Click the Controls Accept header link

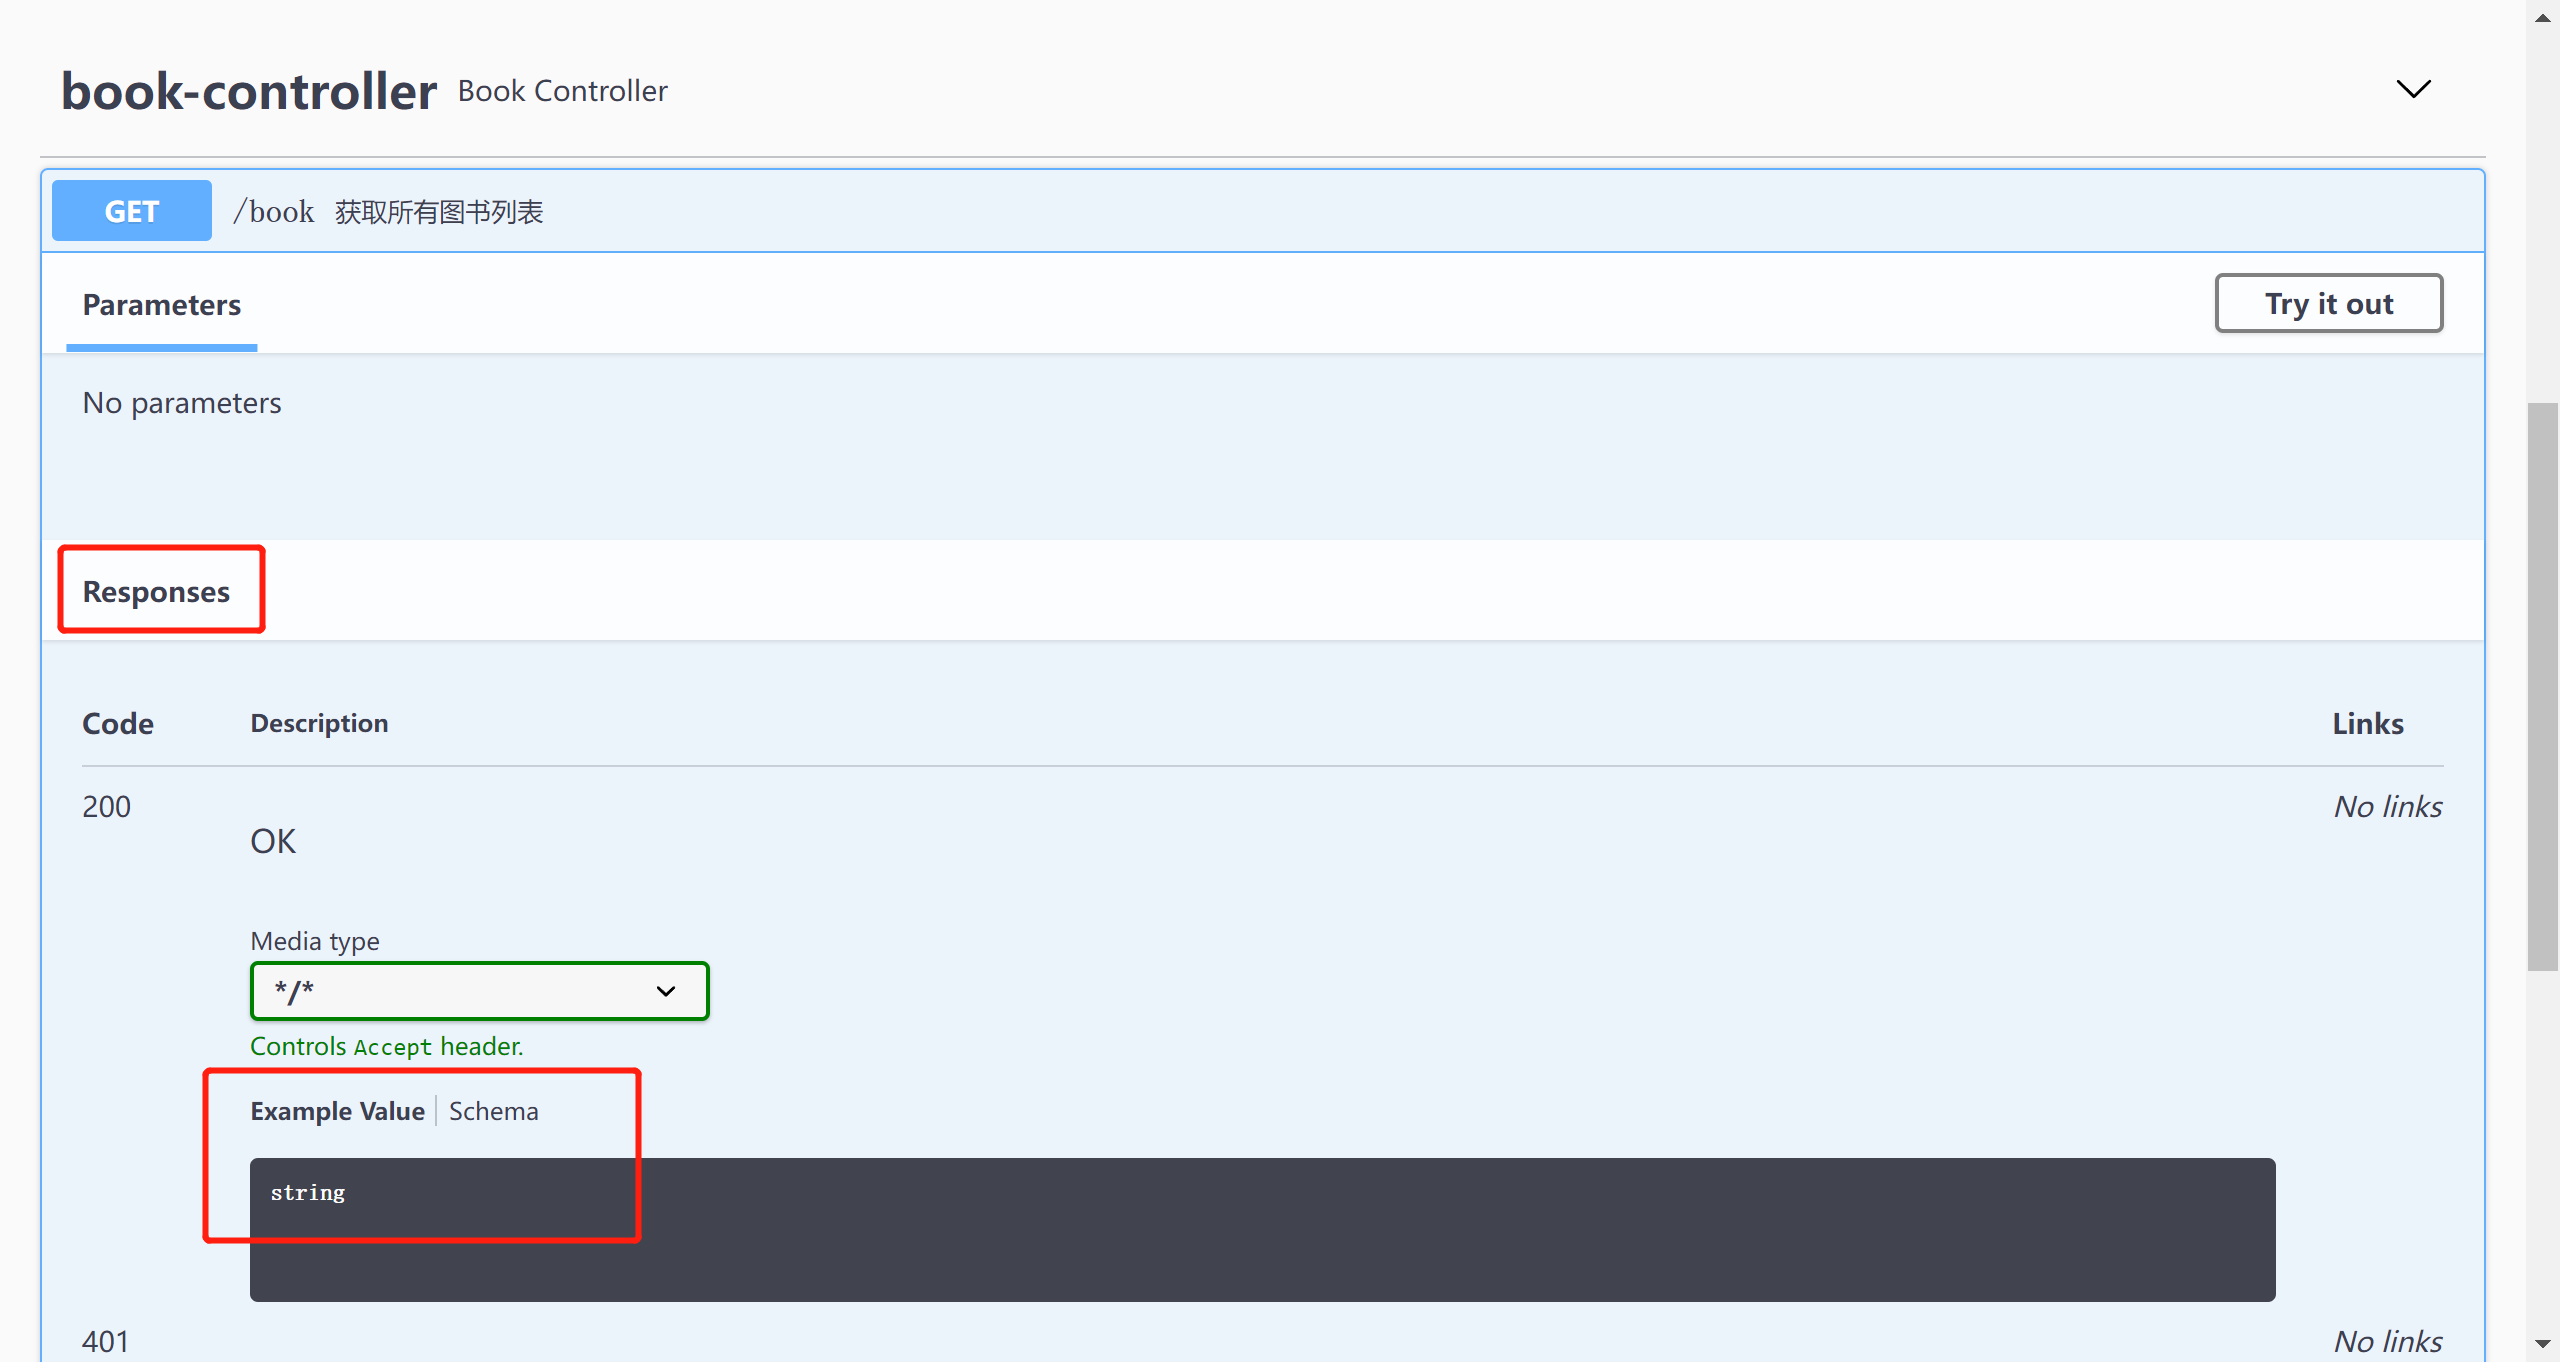coord(383,1045)
